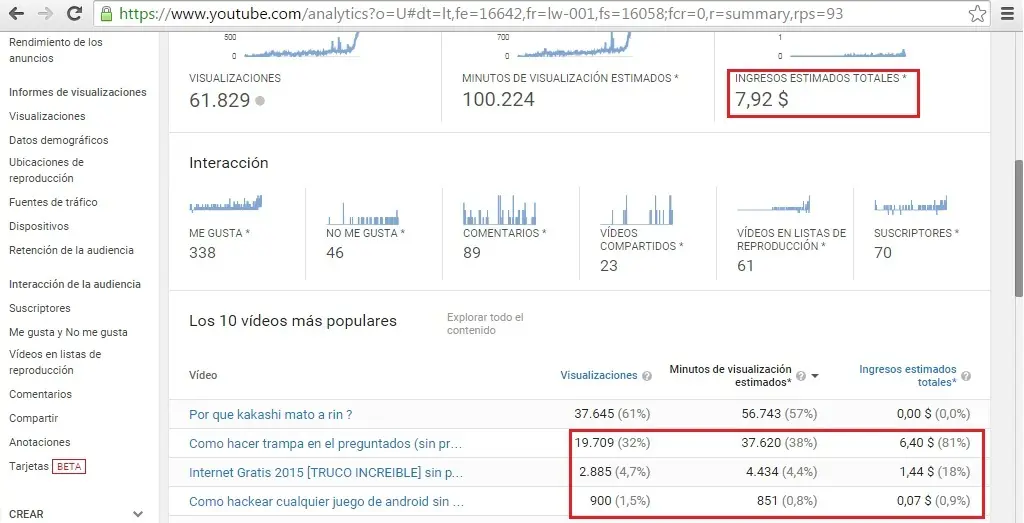1024x523 pixels.
Task: Click the COMENTARIOS count 89
Action: 472,253
